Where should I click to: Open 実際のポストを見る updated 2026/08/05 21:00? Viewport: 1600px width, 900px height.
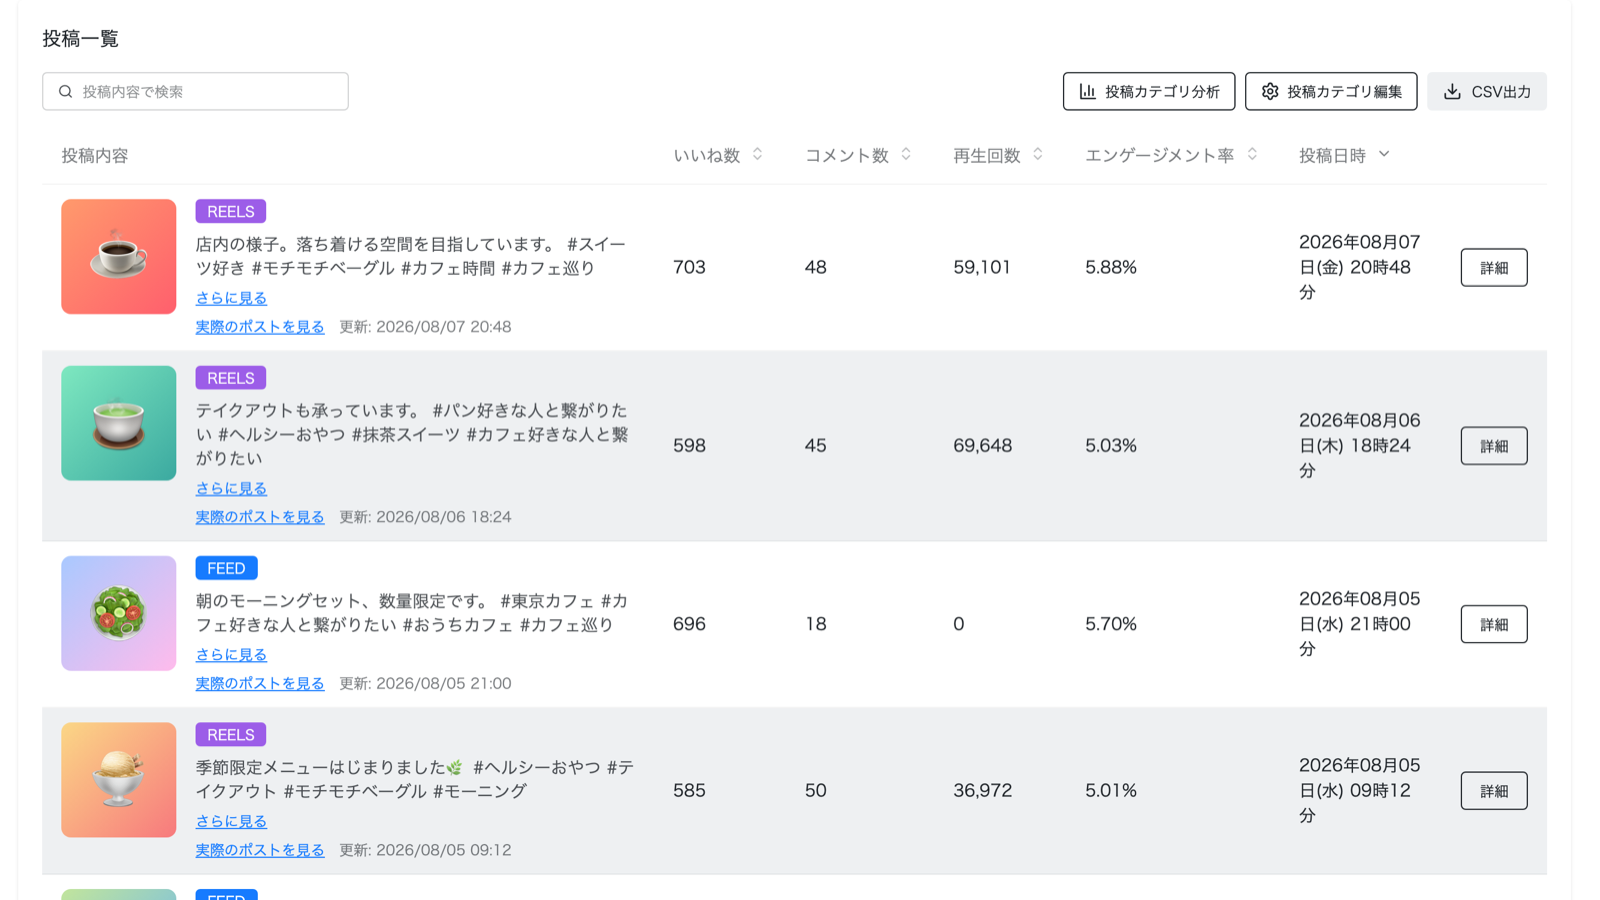pos(260,684)
